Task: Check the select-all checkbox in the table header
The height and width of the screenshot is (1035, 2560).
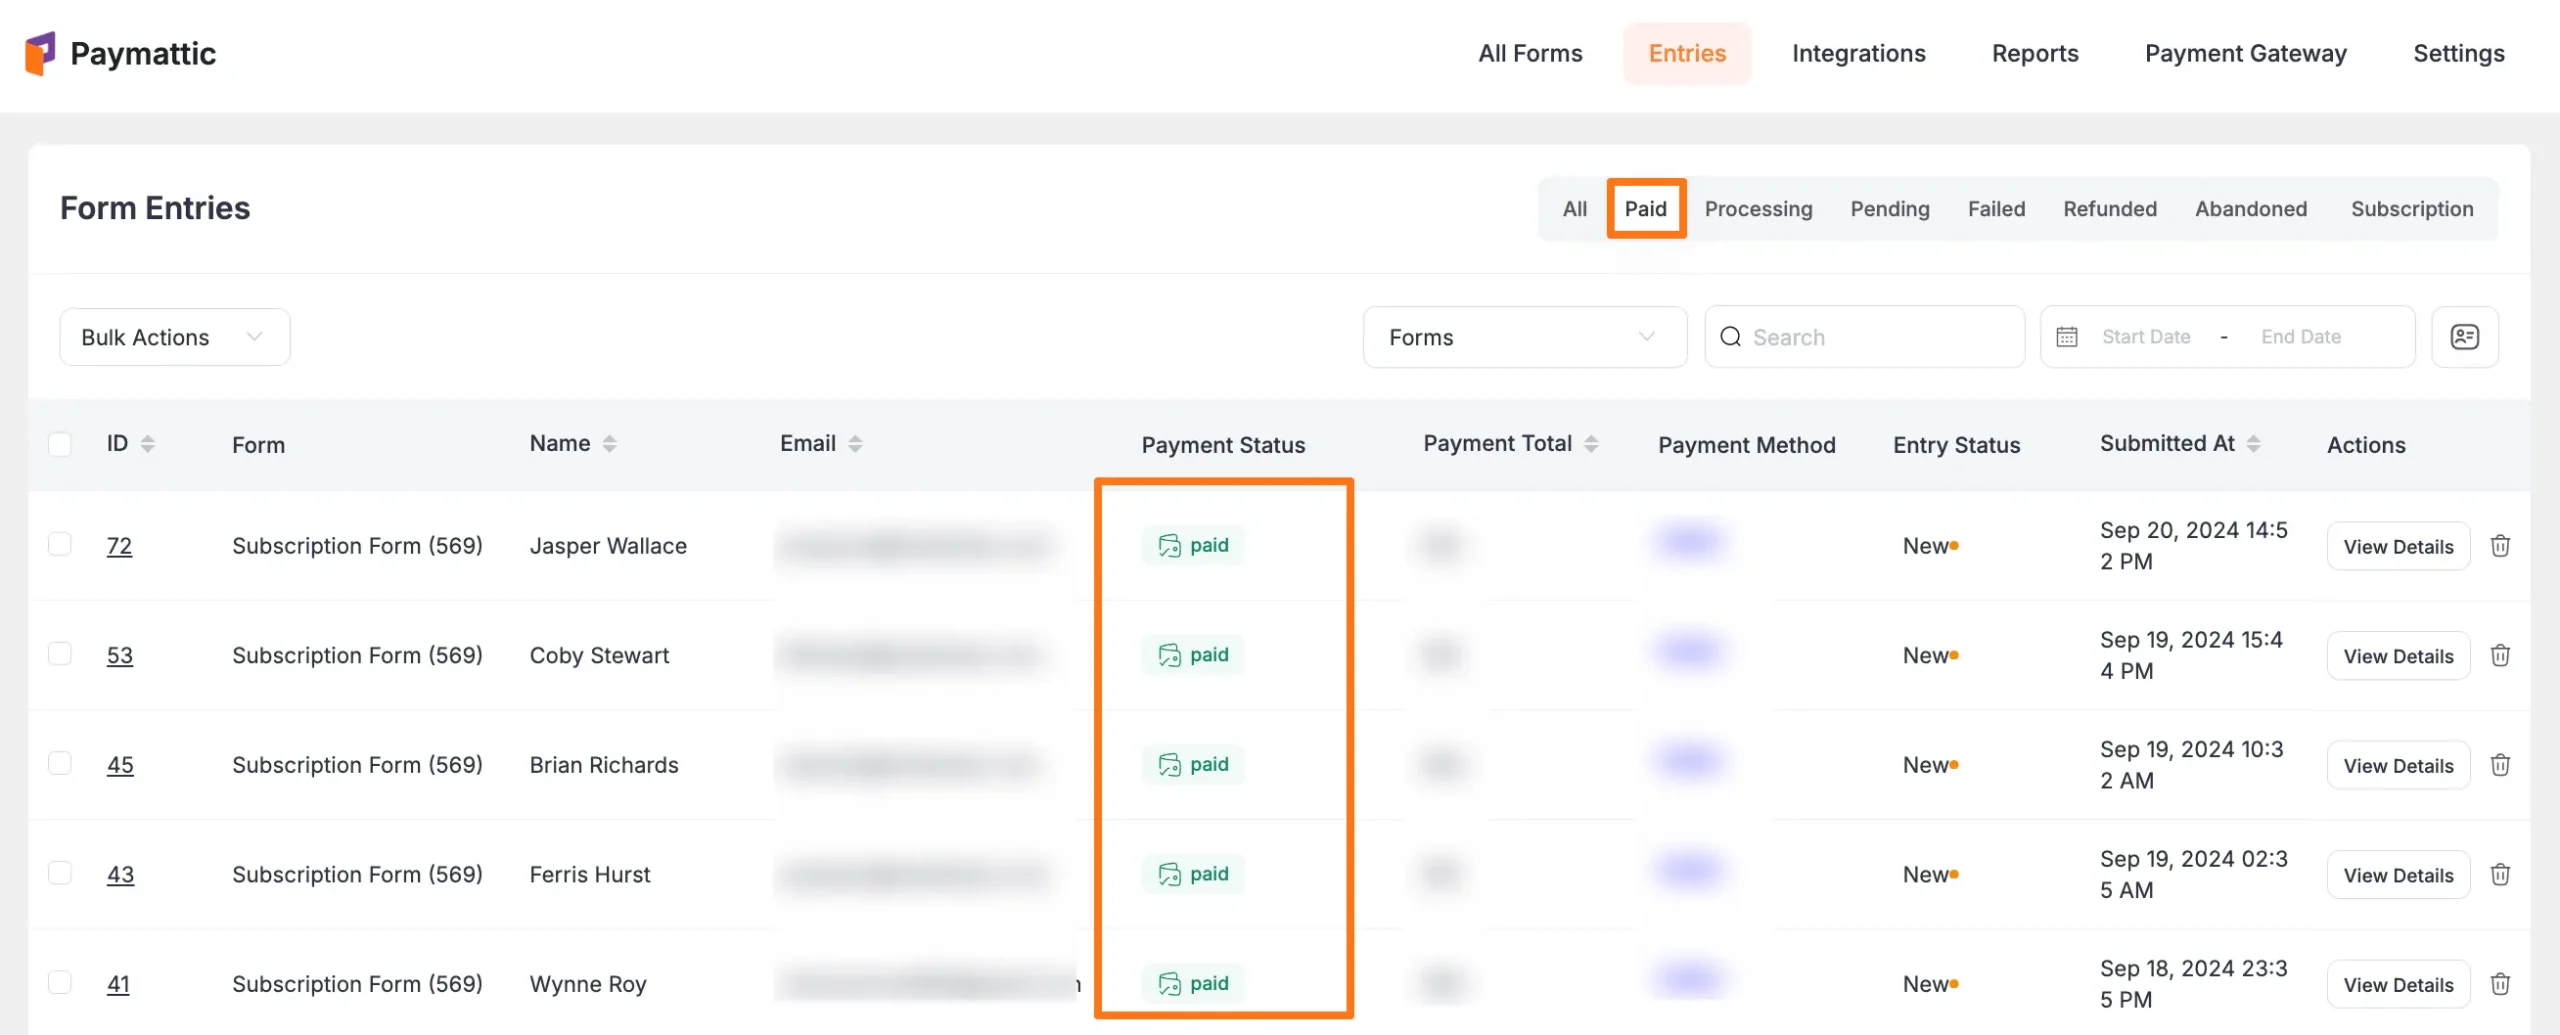Action: click(60, 443)
